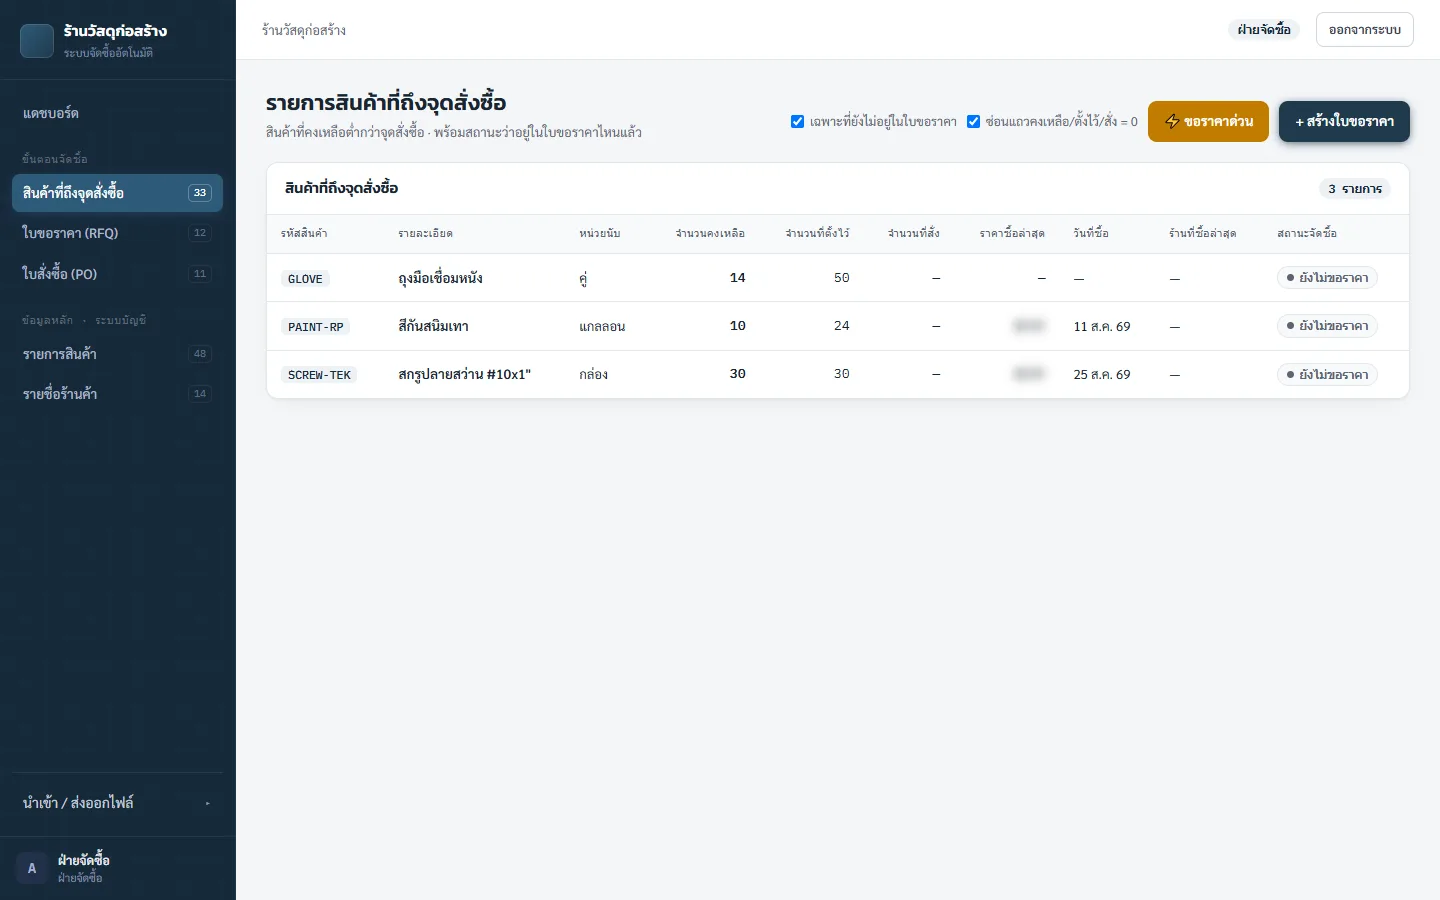This screenshot has width=1440, height=900.
Task: Click the ฝ่ายจัดซื้อ badge in top bar
Action: tap(1264, 30)
